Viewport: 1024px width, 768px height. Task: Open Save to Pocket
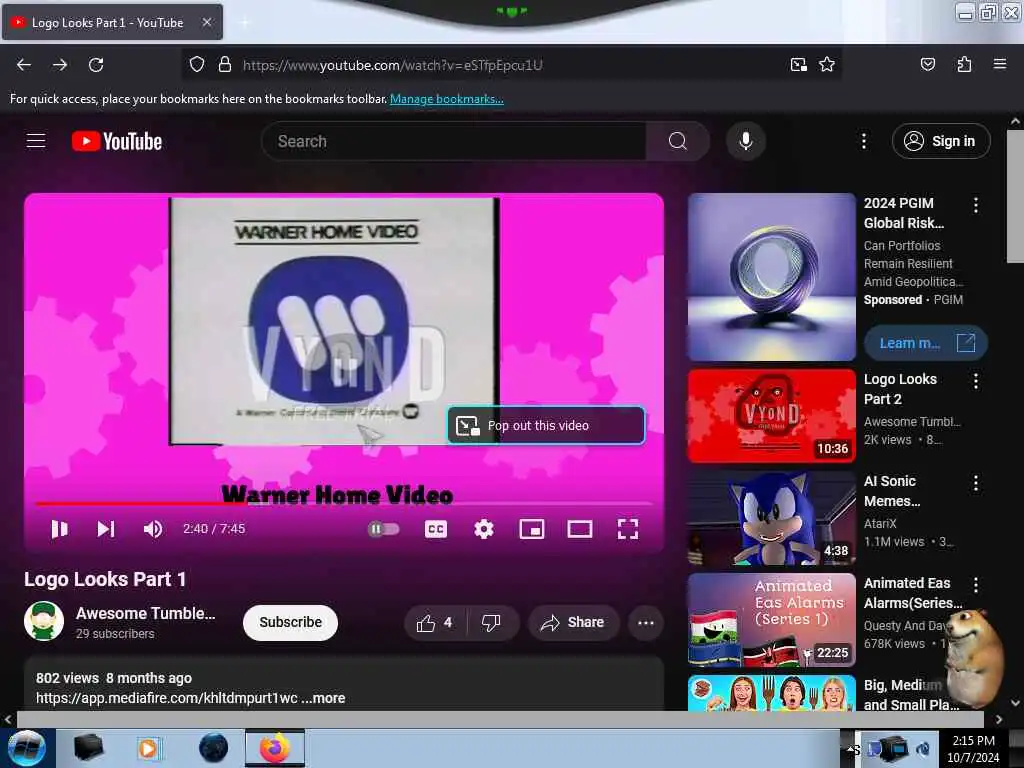point(928,65)
